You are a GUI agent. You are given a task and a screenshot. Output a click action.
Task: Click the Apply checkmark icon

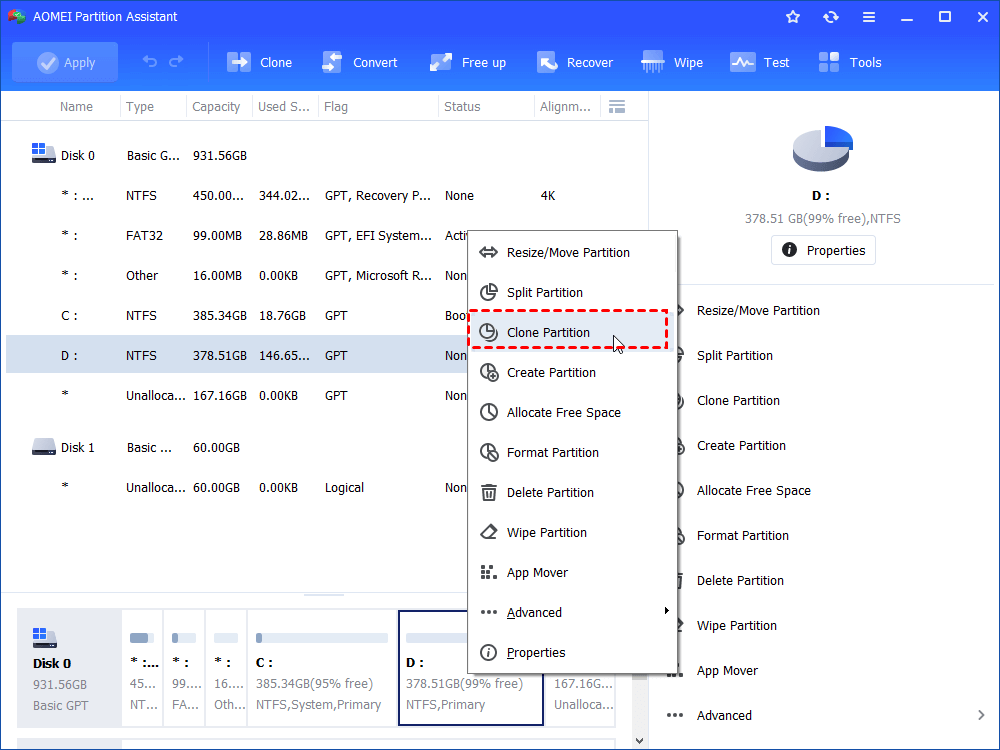[x=47, y=61]
